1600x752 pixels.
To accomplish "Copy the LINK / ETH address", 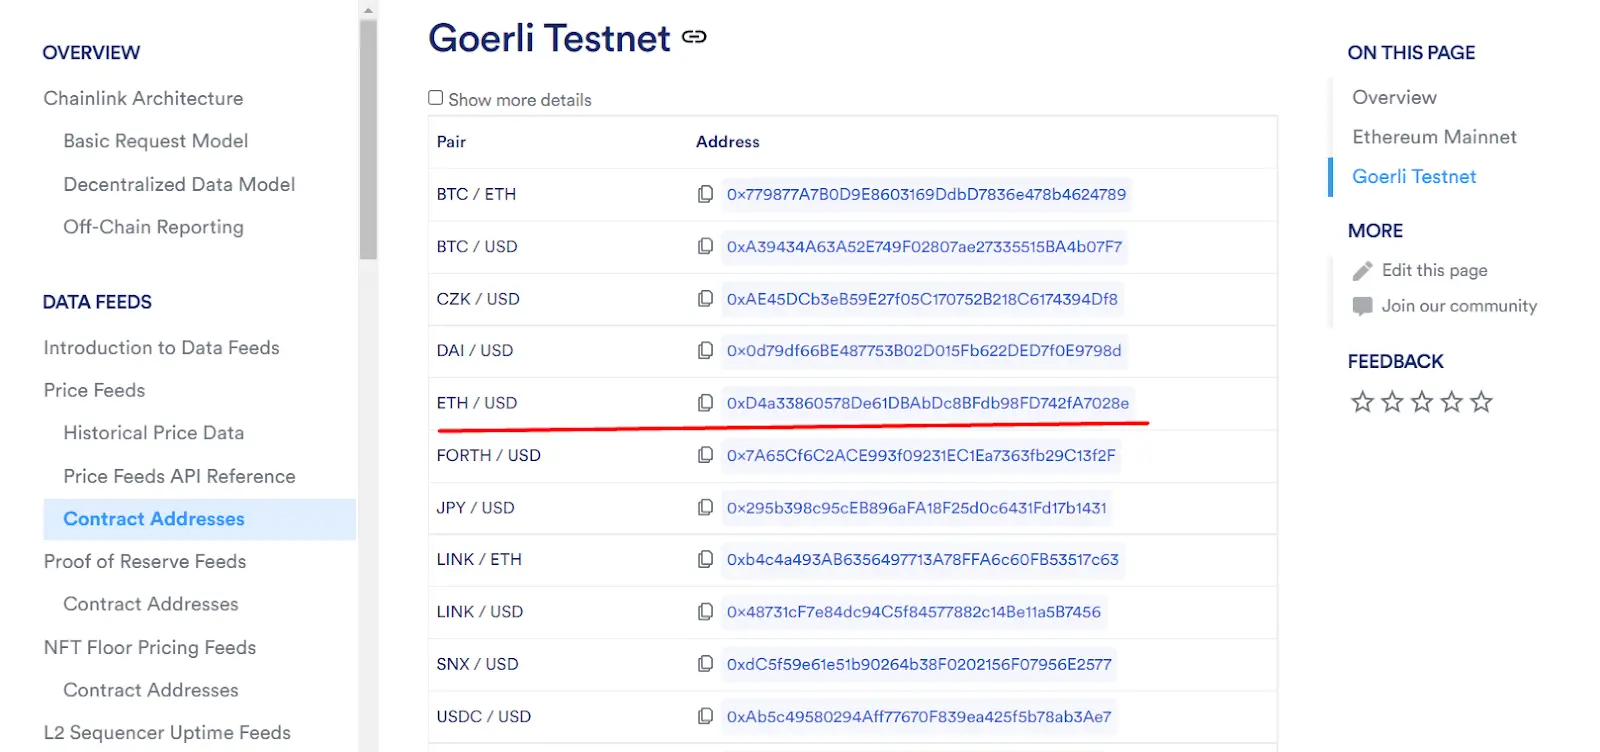I will (705, 560).
